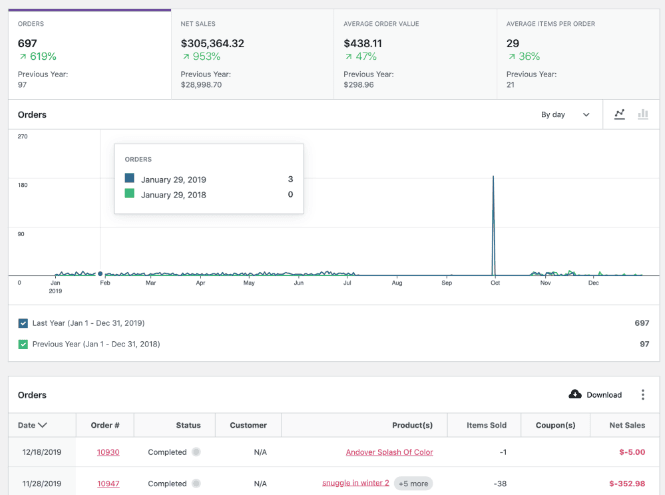Toggle Last Year 2019 series checkbox

(23, 323)
